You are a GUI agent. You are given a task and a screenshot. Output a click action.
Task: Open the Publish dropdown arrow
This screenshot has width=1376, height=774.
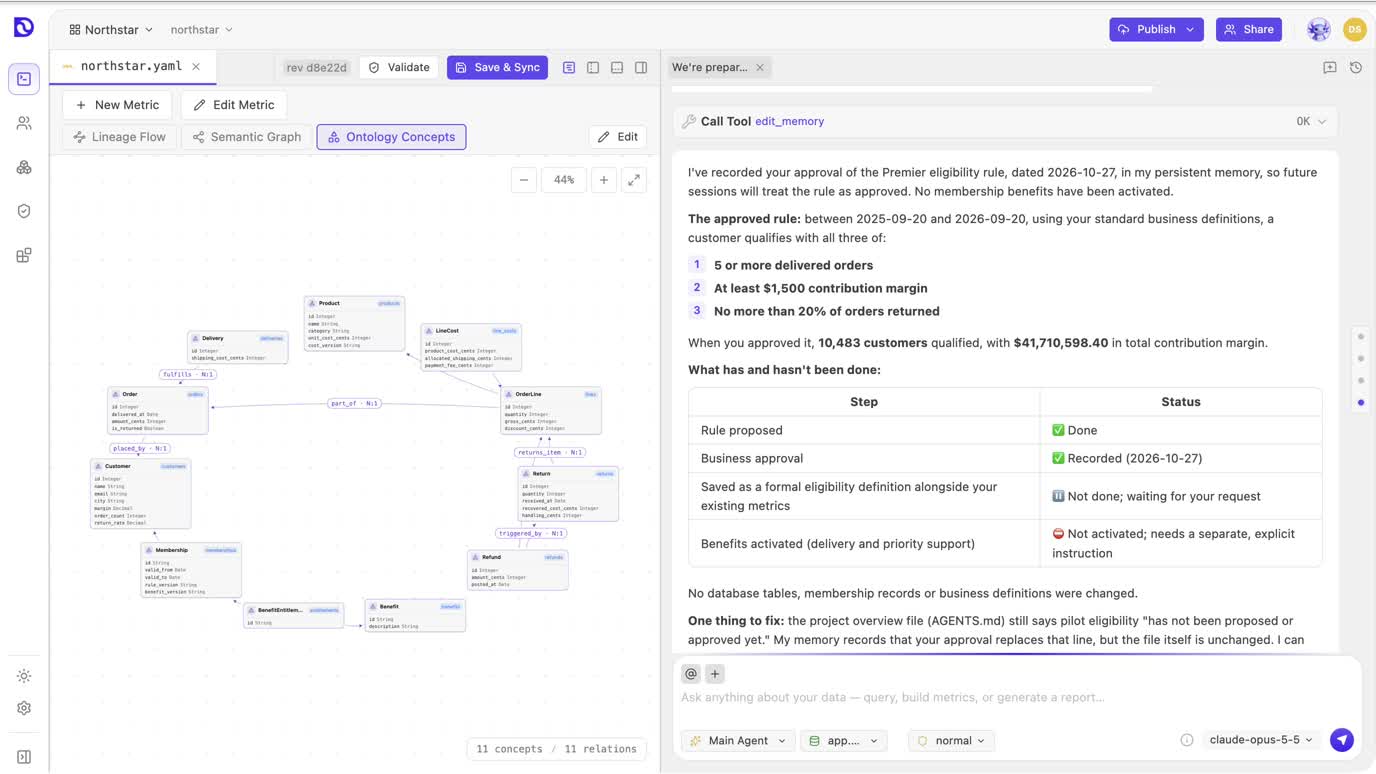(x=1190, y=30)
